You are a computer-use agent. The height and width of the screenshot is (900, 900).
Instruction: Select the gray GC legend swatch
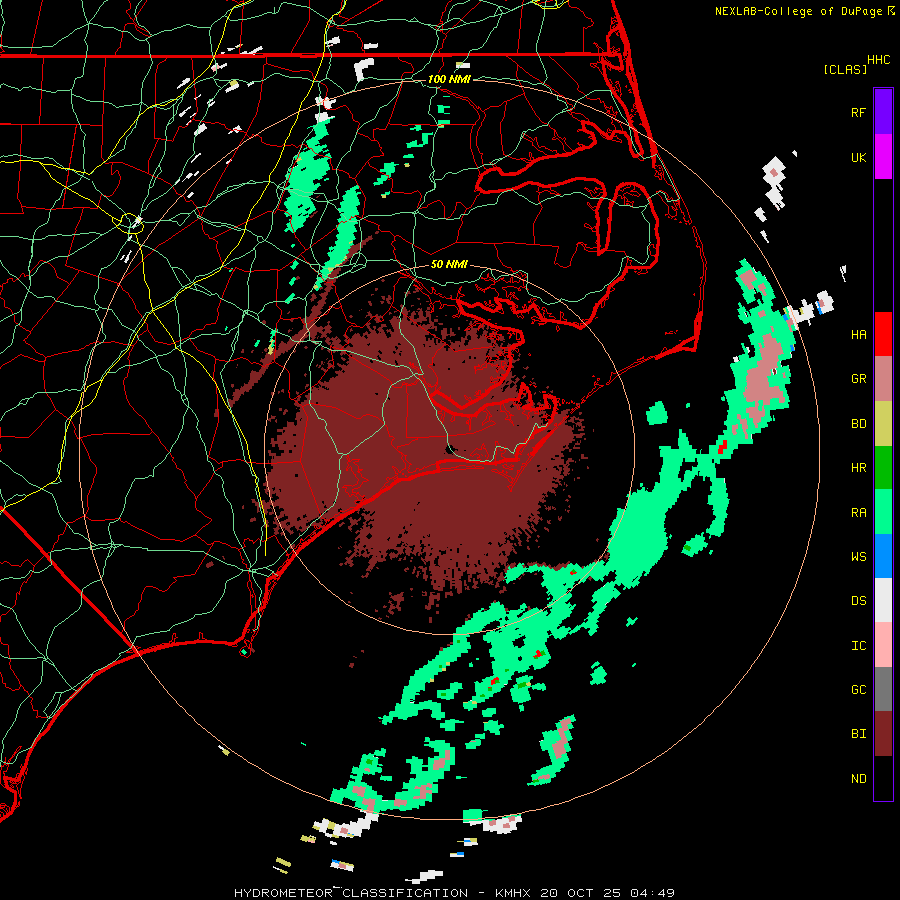(x=883, y=689)
